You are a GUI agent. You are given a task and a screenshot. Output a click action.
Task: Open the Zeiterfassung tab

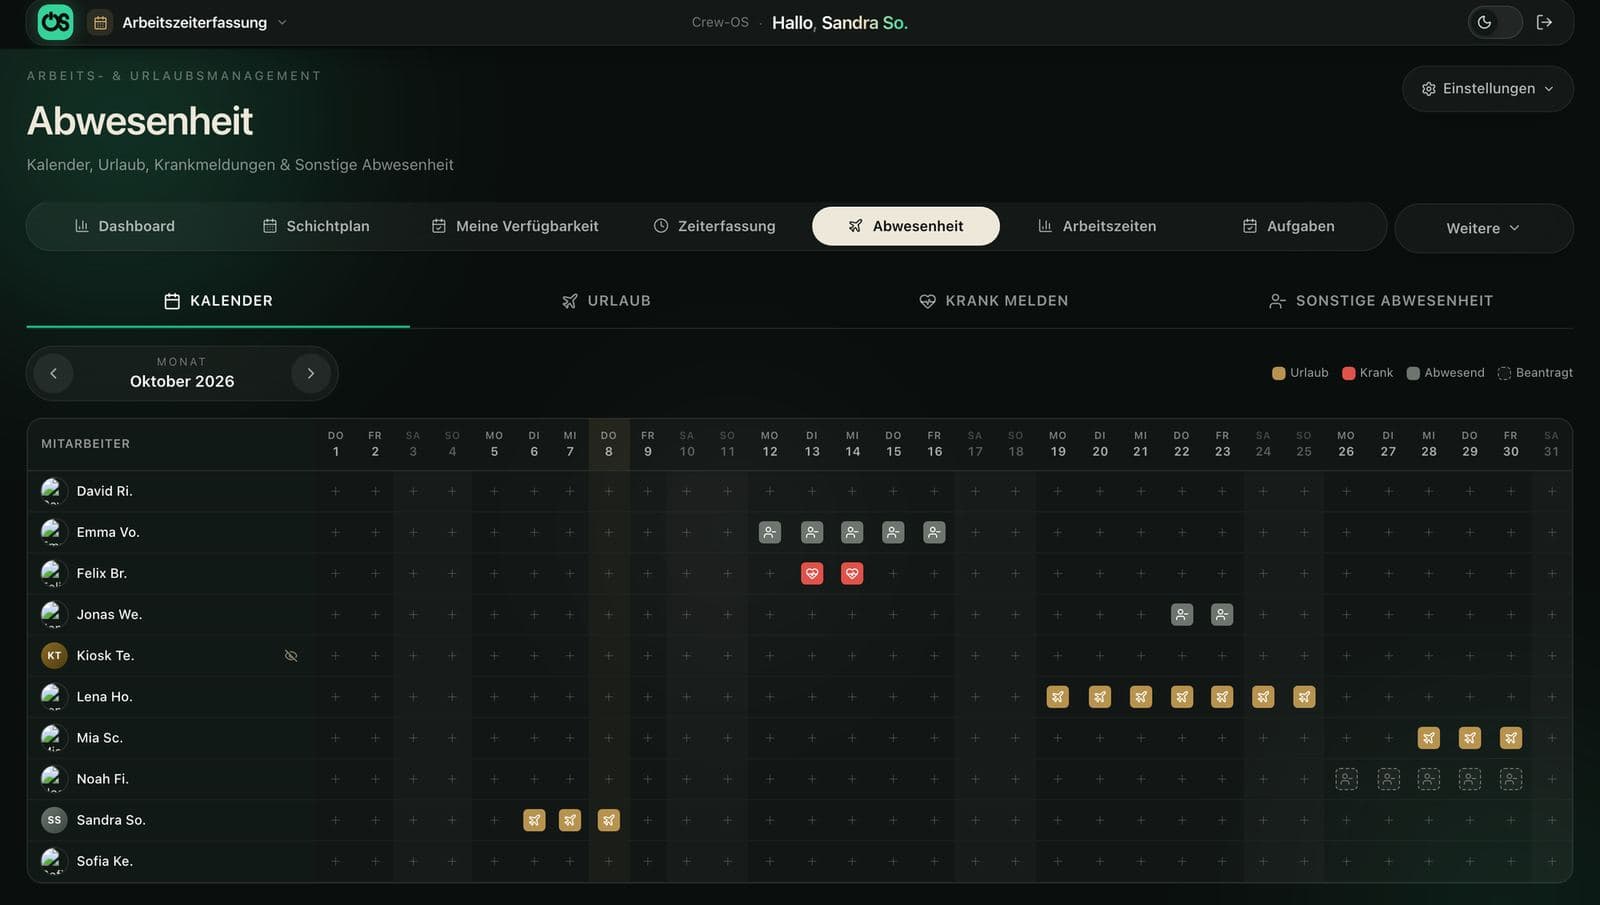pyautogui.click(x=714, y=226)
